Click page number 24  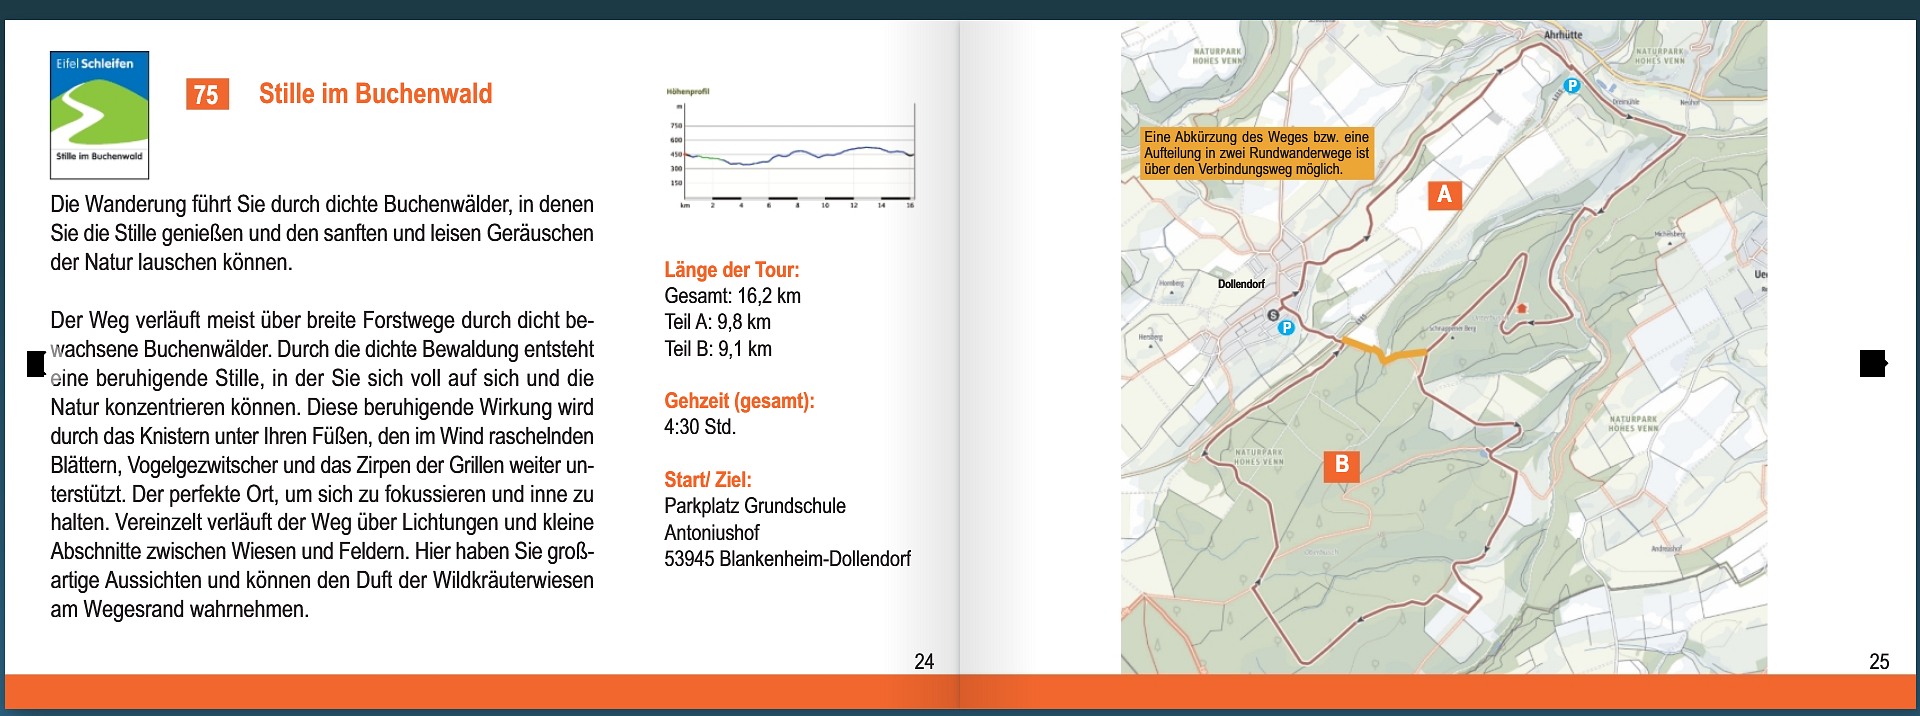click(923, 661)
